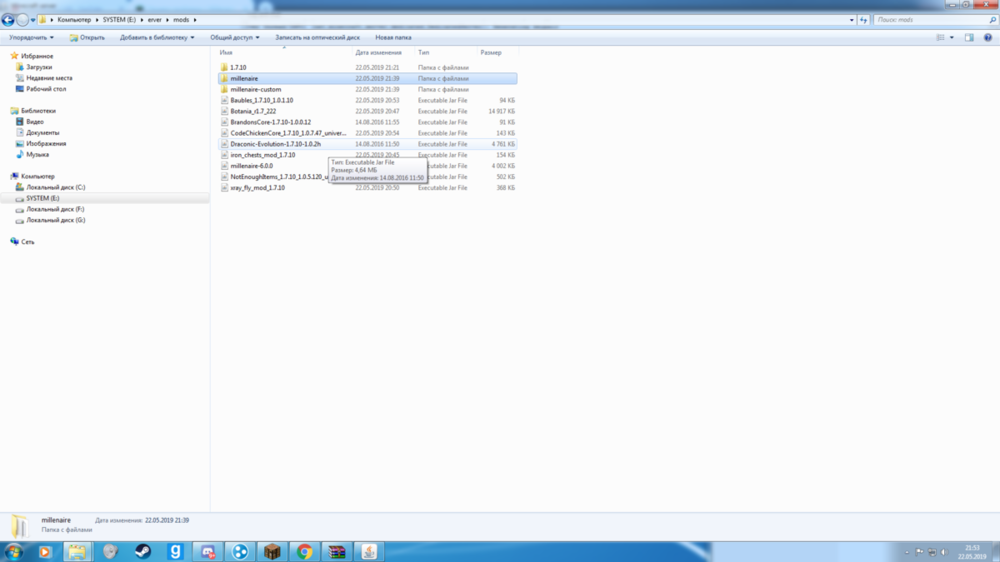
Task: Open Google Chrome from the taskbar
Action: tap(305, 551)
